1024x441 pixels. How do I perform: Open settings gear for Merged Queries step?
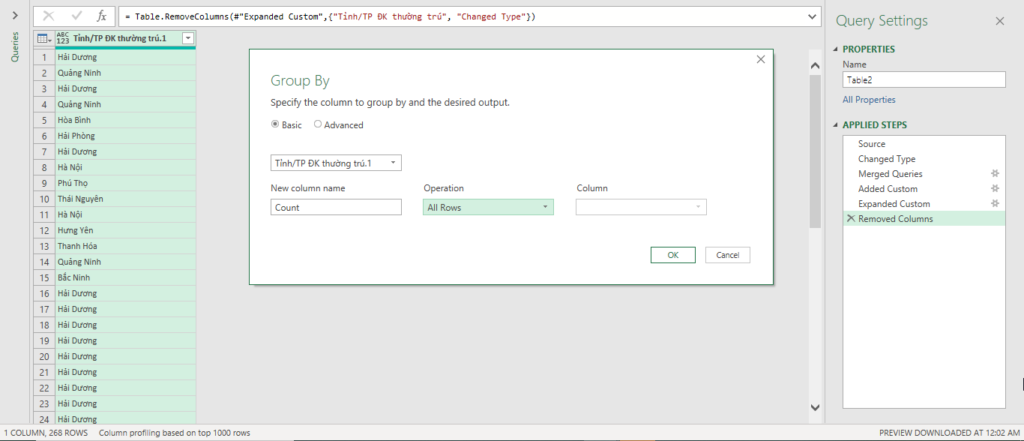(995, 174)
